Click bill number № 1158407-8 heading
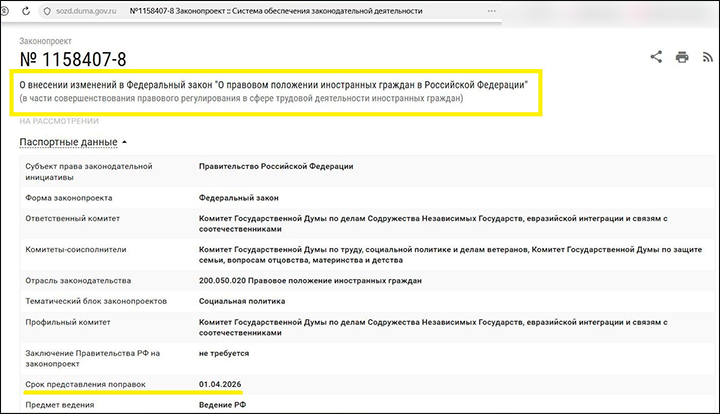Image resolution: width=720 pixels, height=414 pixels. coord(73,60)
